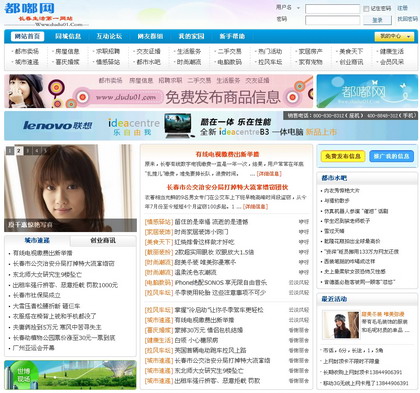Viewport: 420px width, 393px height.
Task: Switch to the 城市速递 news tab
Action: pyautogui.click(x=37, y=240)
